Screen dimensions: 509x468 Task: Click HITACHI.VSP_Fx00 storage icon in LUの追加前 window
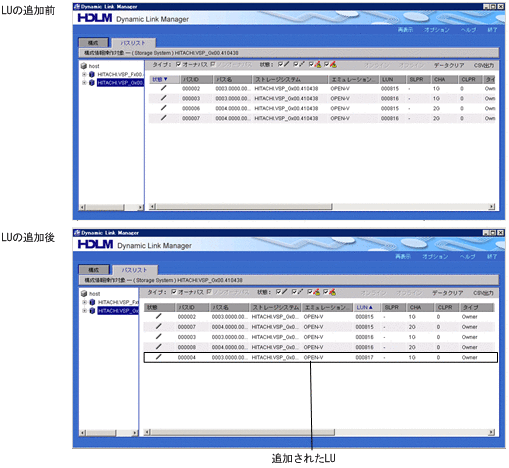pyautogui.click(x=92, y=74)
